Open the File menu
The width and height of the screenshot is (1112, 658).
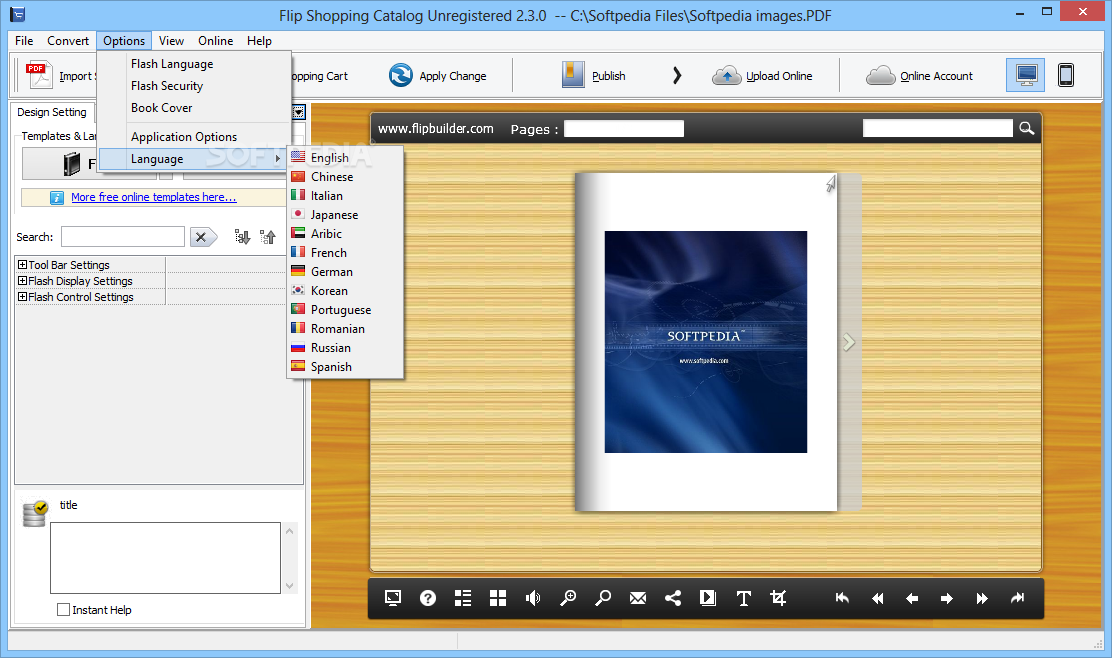(24, 40)
